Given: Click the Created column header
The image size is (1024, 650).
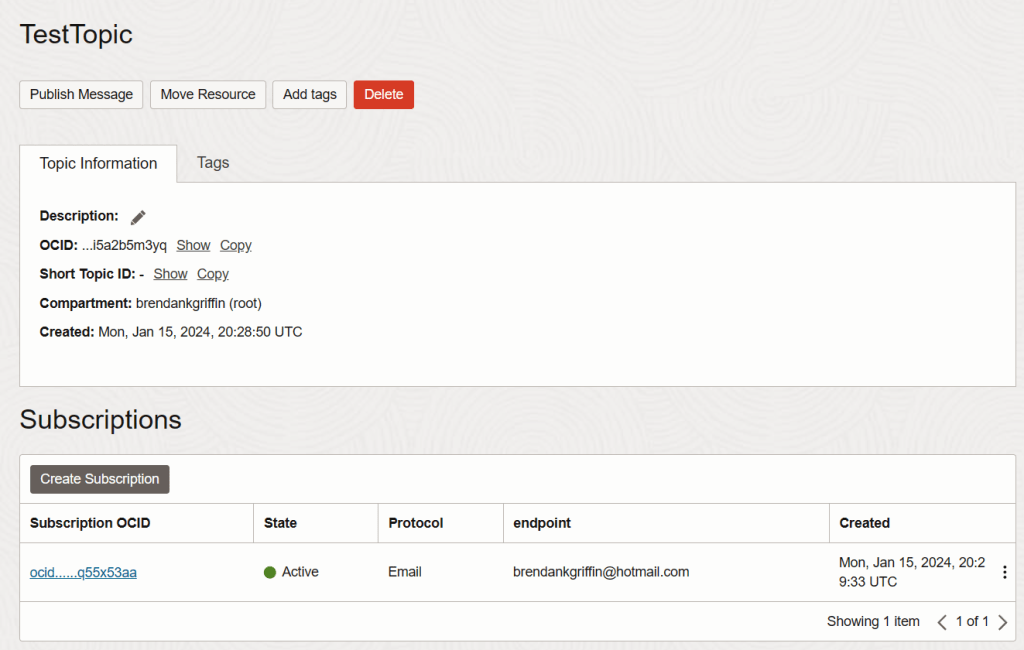Looking at the screenshot, I should [x=864, y=523].
